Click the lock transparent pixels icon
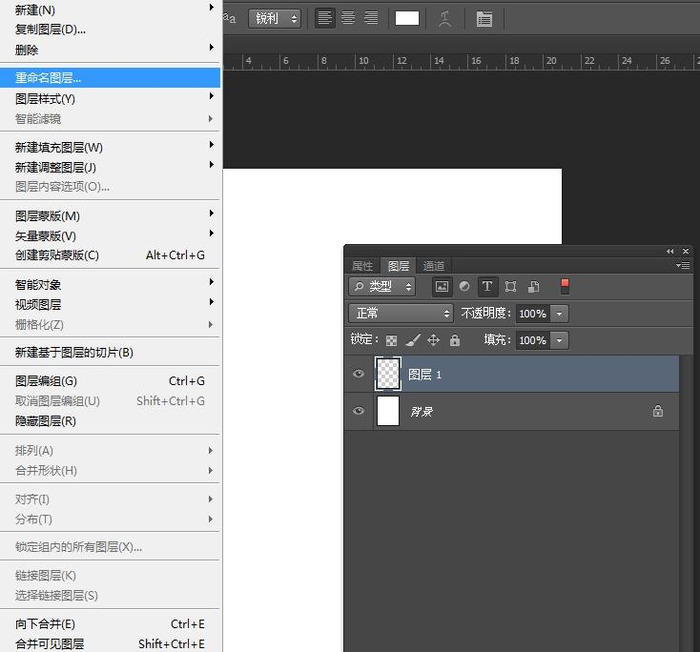This screenshot has height=652, width=700. tap(391, 341)
